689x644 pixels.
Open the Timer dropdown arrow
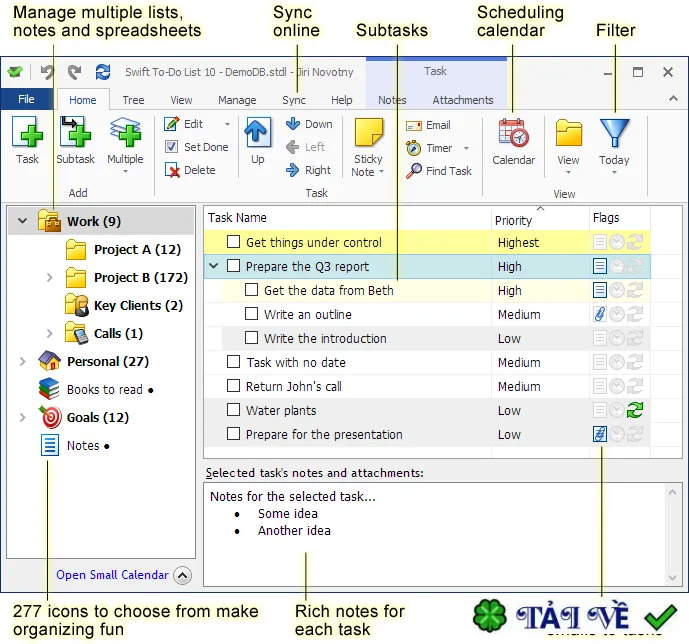[466, 148]
